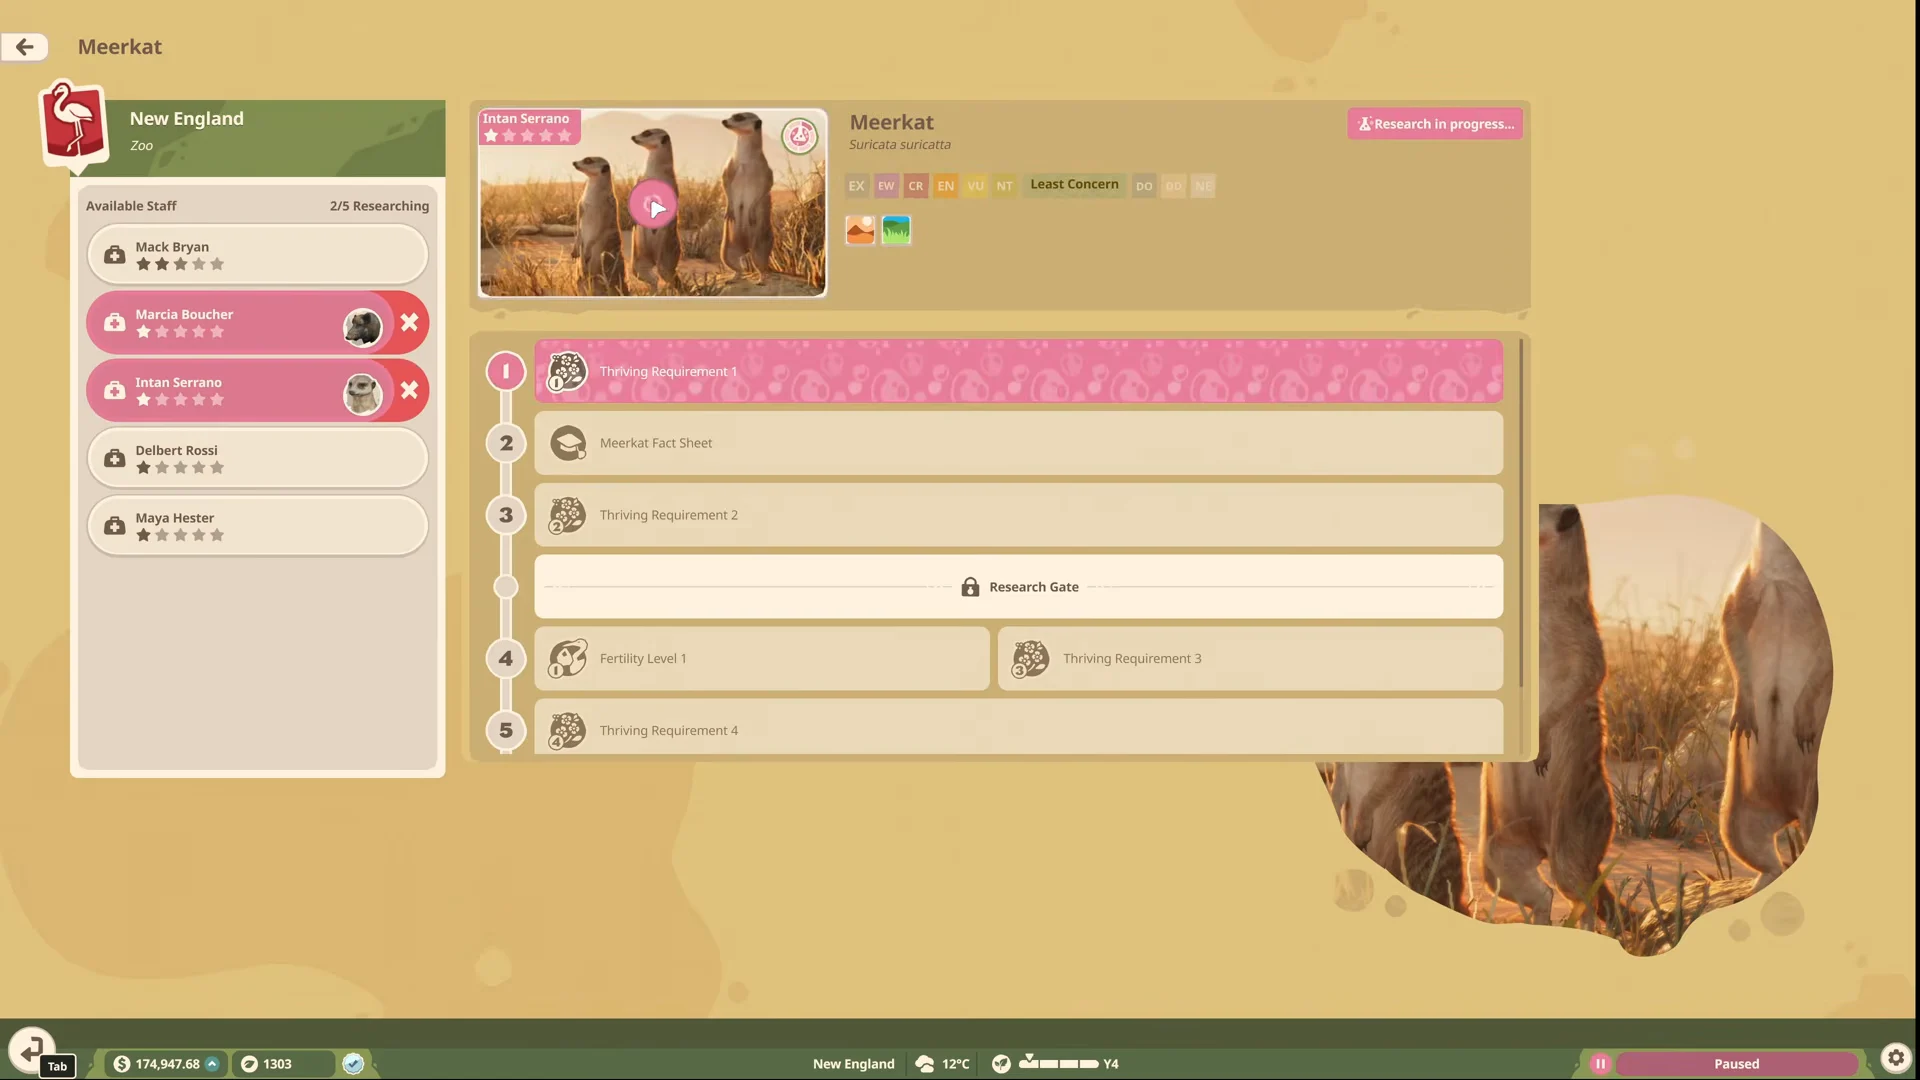
Task: Click the research list scrollbar
Action: point(1521,513)
